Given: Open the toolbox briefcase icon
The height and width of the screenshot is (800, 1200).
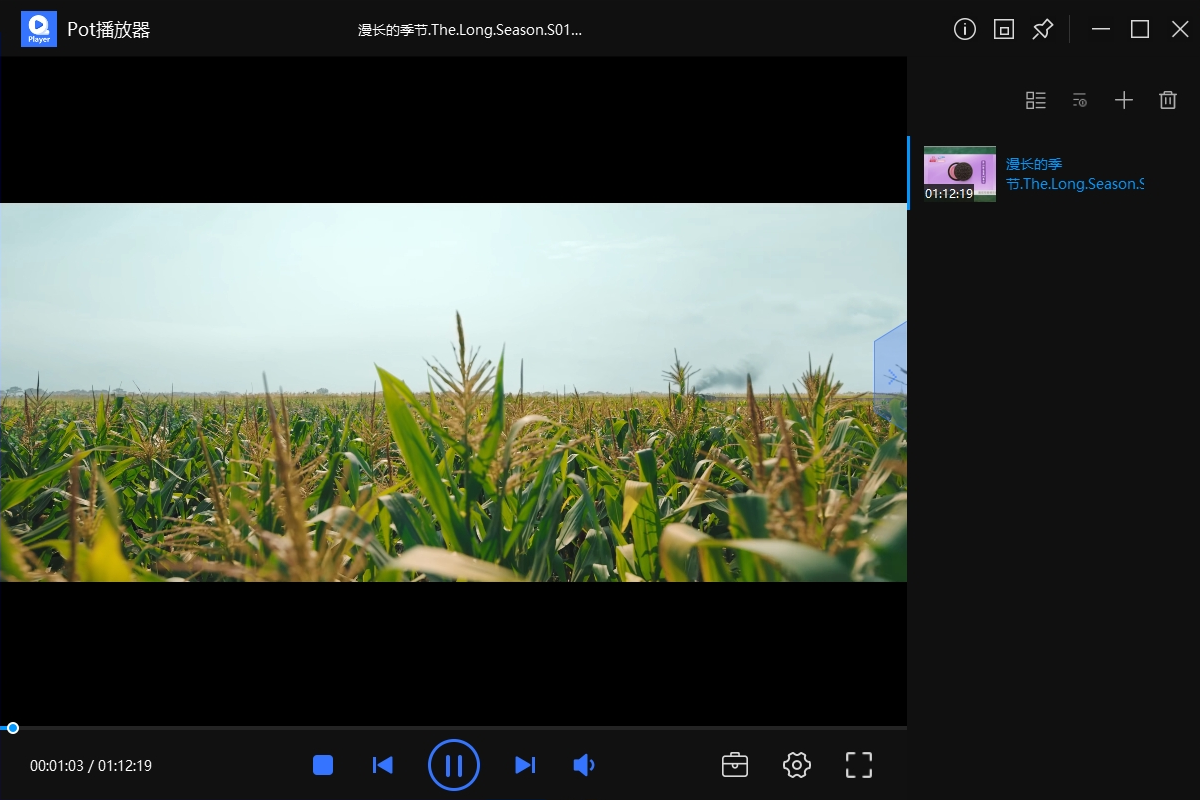Looking at the screenshot, I should tap(735, 765).
